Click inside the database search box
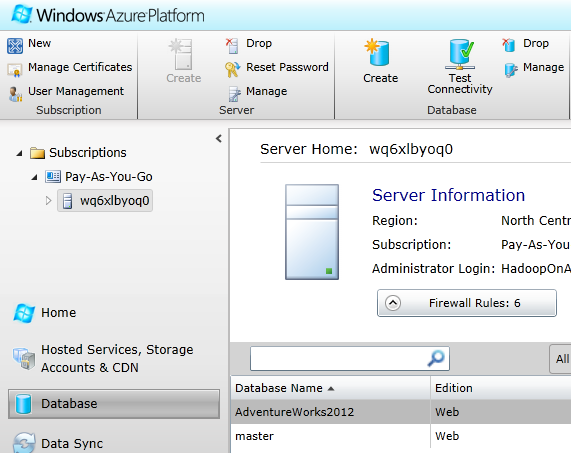 [350, 359]
